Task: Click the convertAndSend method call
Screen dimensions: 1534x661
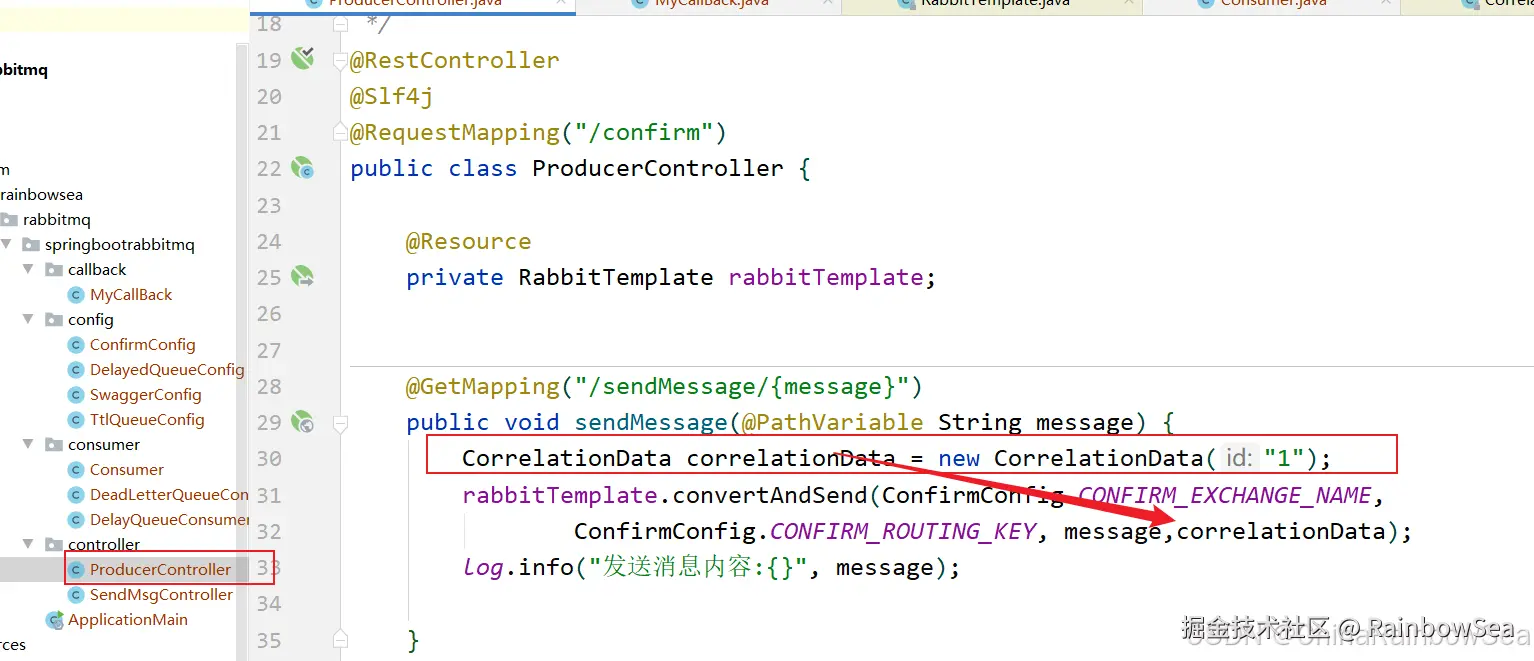Action: [x=770, y=495]
